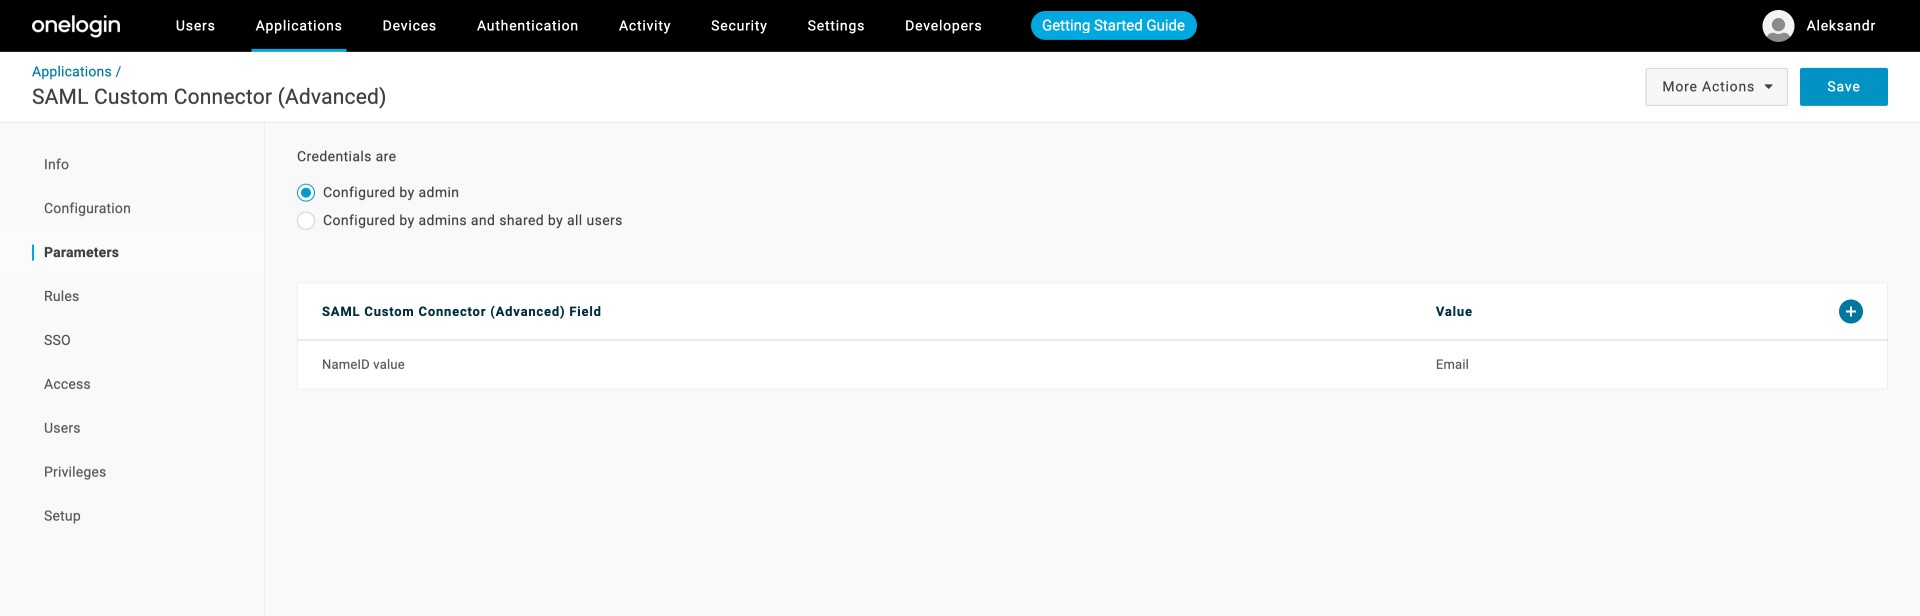This screenshot has height=616, width=1920.
Task: Open the Security top menu
Action: 739,26
